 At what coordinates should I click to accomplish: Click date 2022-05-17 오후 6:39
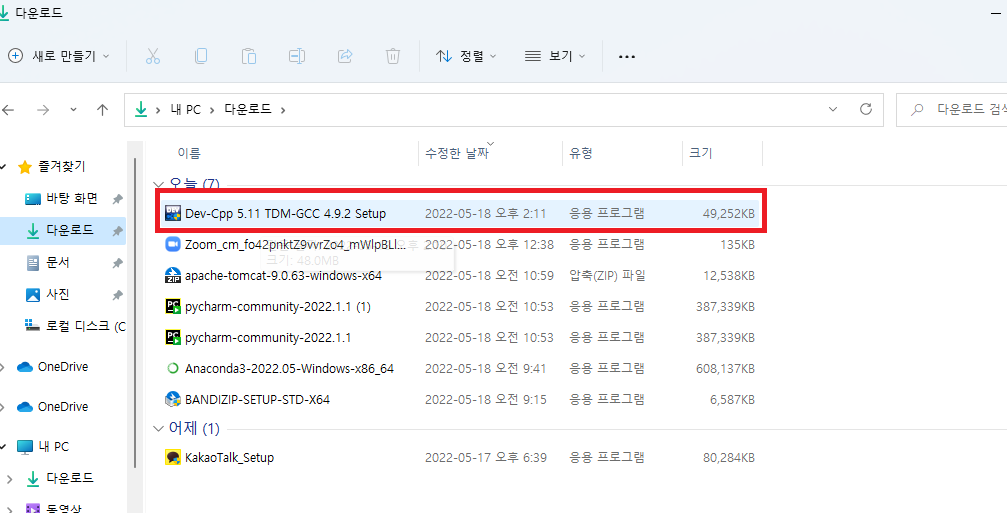click(x=486, y=458)
